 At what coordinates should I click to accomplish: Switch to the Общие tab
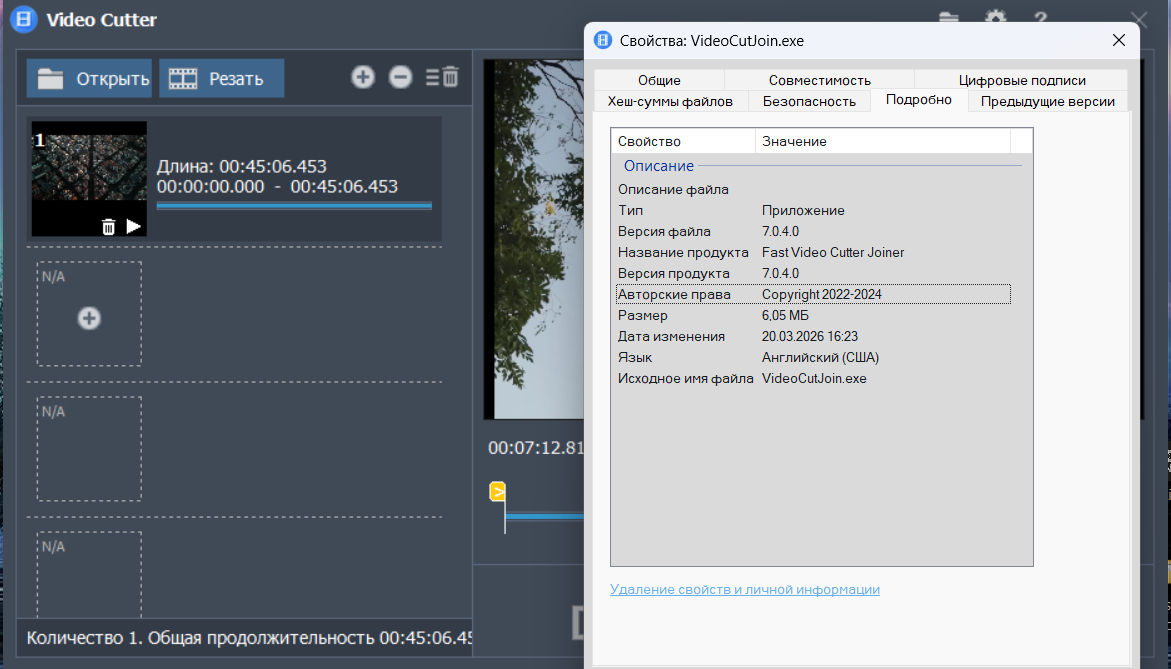(659, 80)
